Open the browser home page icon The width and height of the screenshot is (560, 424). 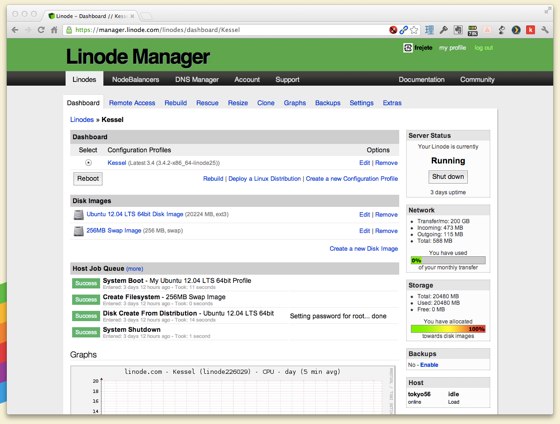[x=54, y=30]
